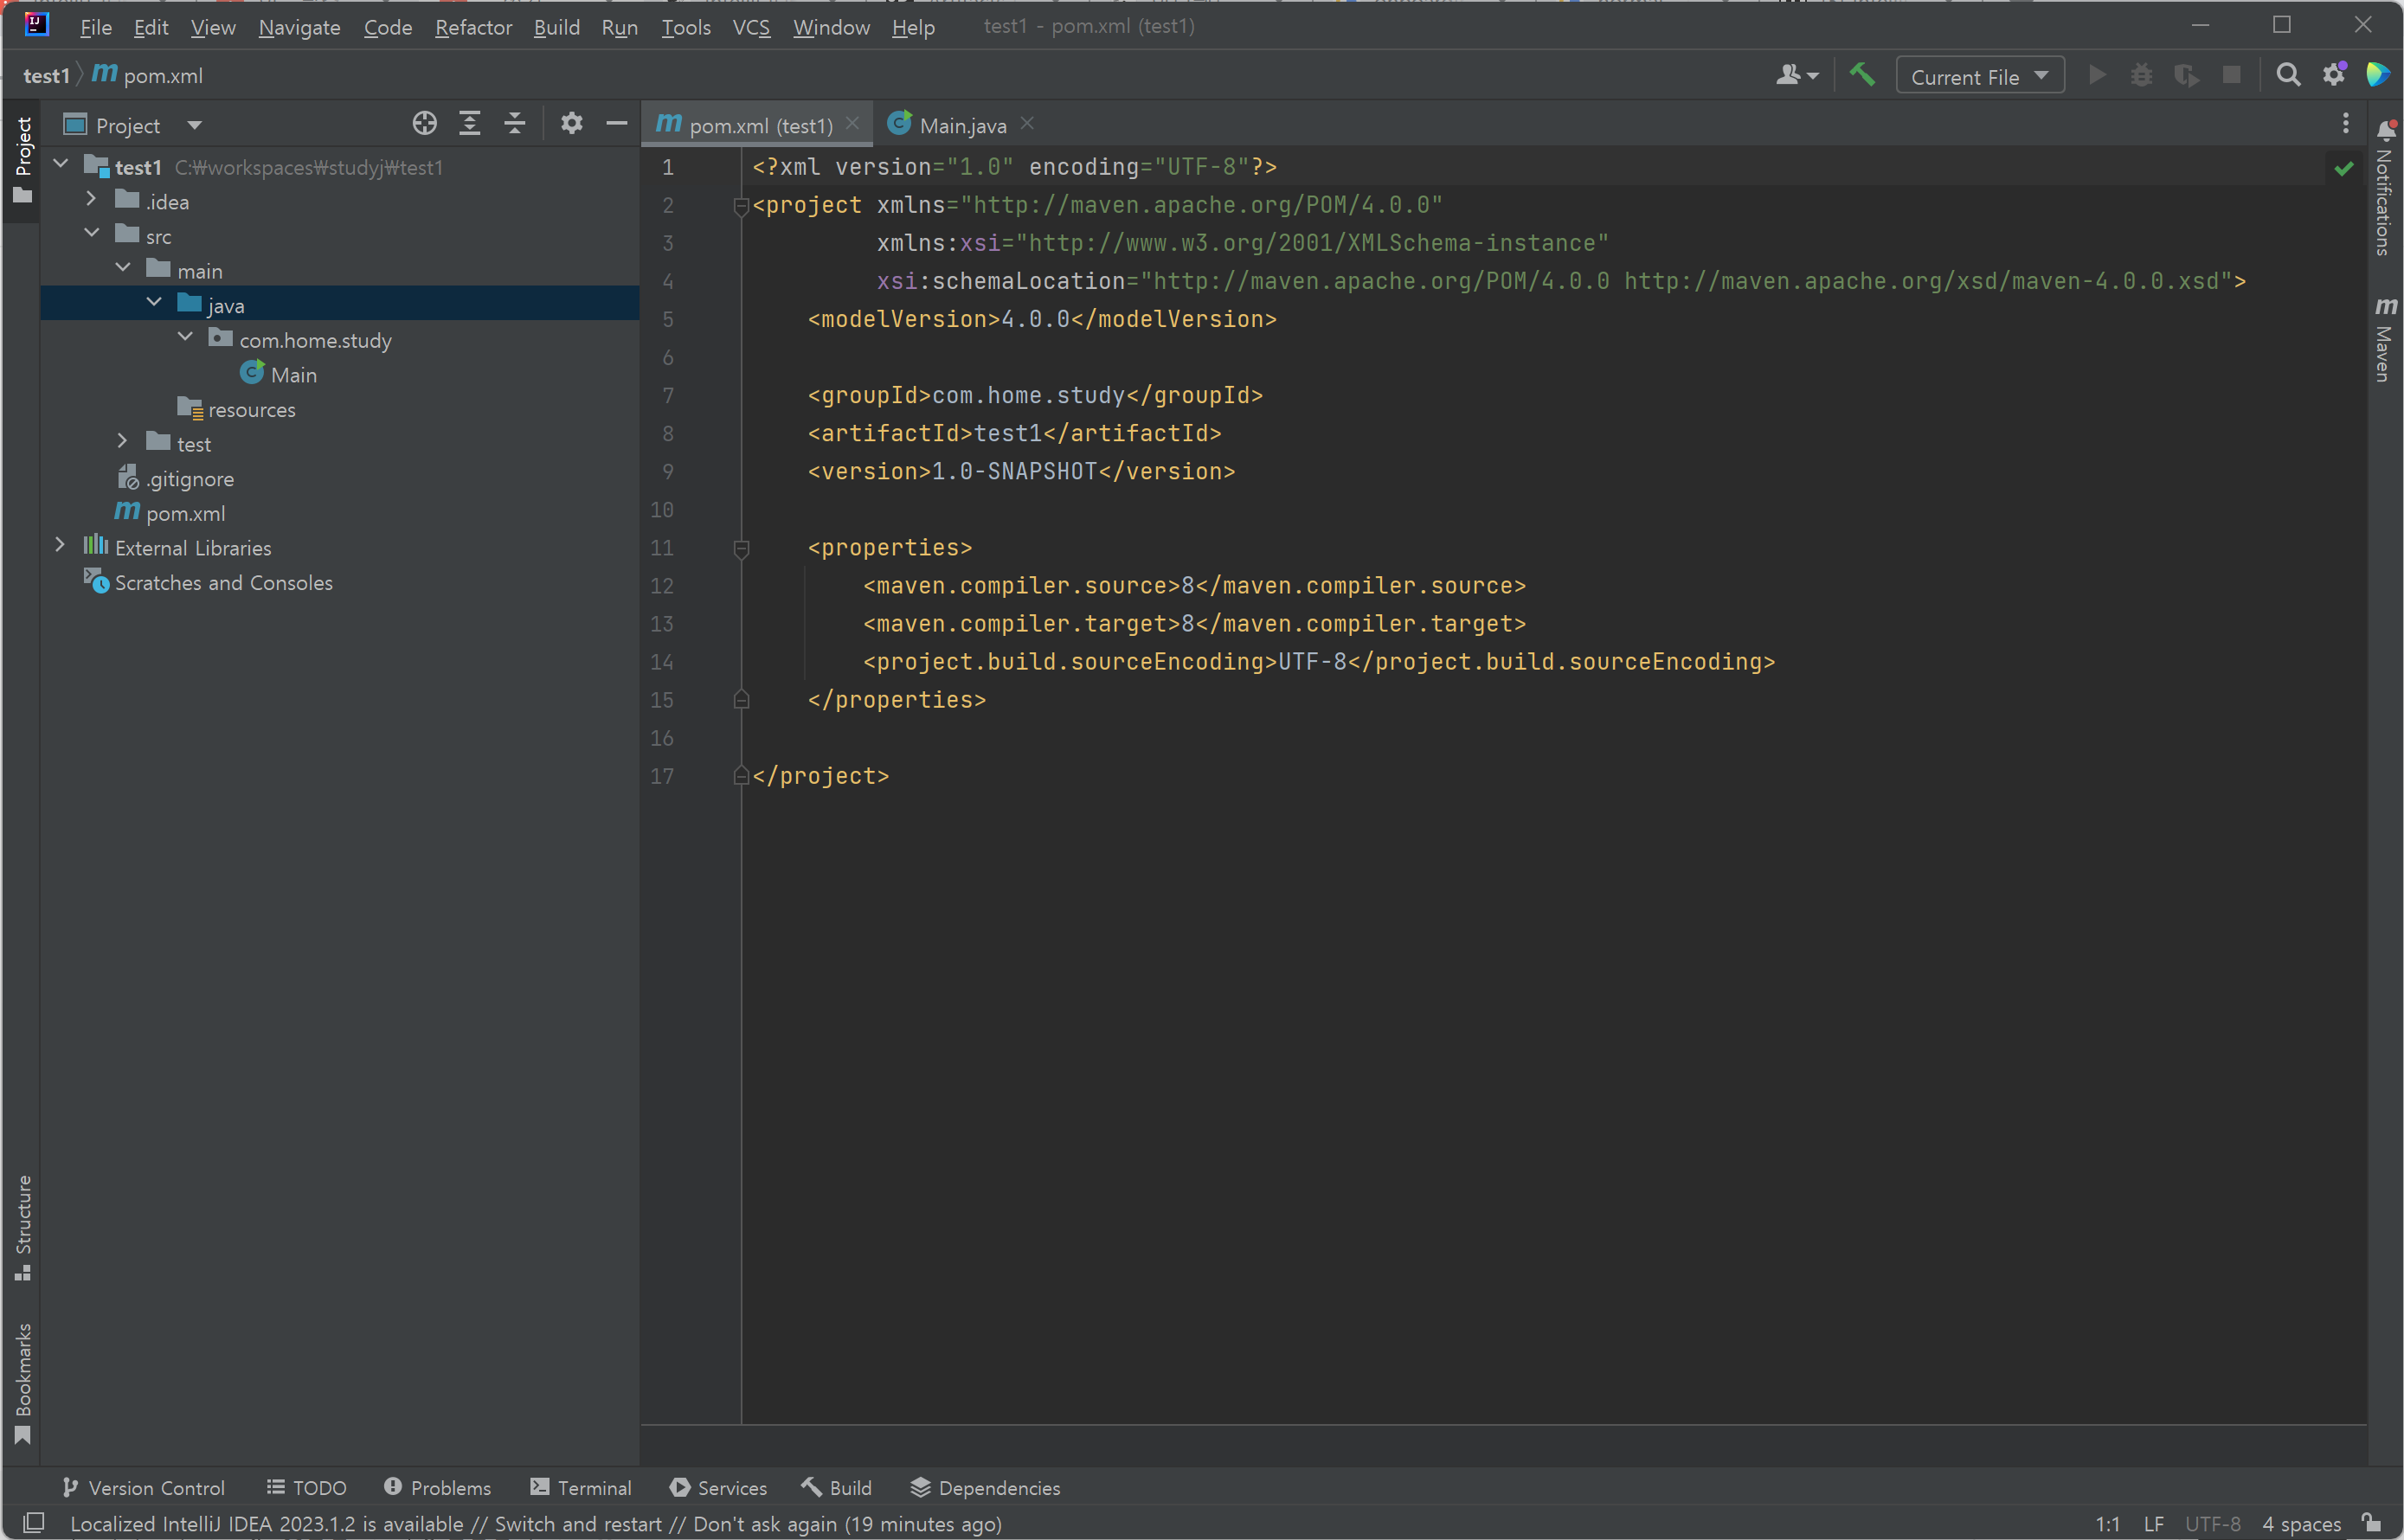Viewport: 2404px width, 1540px height.
Task: Click Select Opened File crosshair icon
Action: pos(424,124)
